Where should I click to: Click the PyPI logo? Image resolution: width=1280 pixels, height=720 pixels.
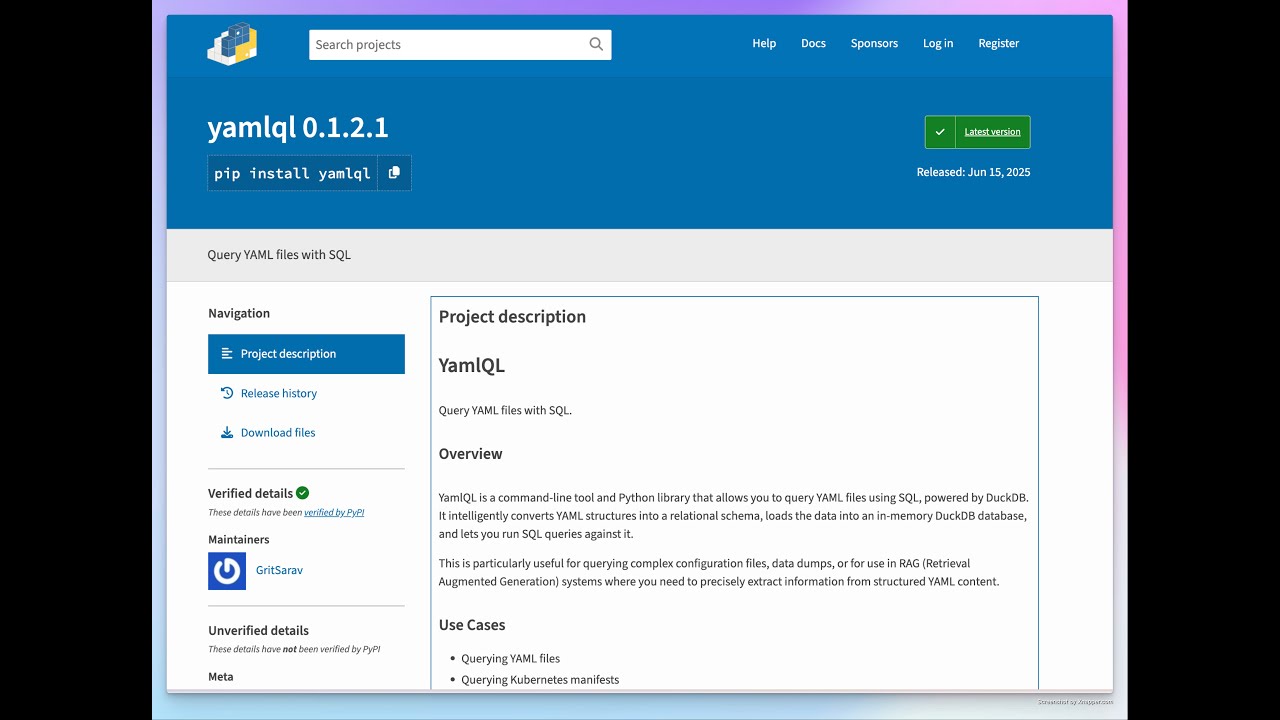232,44
